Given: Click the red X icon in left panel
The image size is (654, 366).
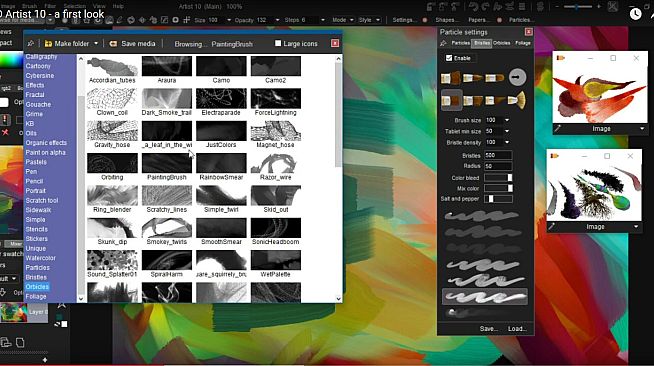Looking at the screenshot, I should pos(5,133).
